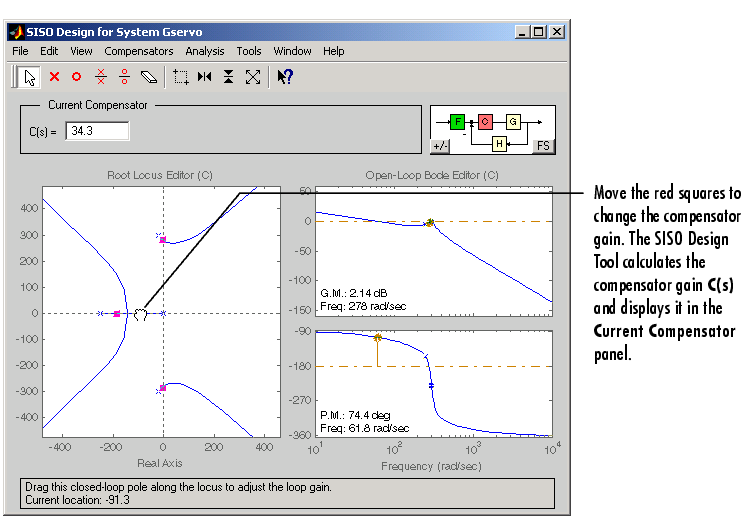
Task: Select the add real zero tool
Action: 77,76
